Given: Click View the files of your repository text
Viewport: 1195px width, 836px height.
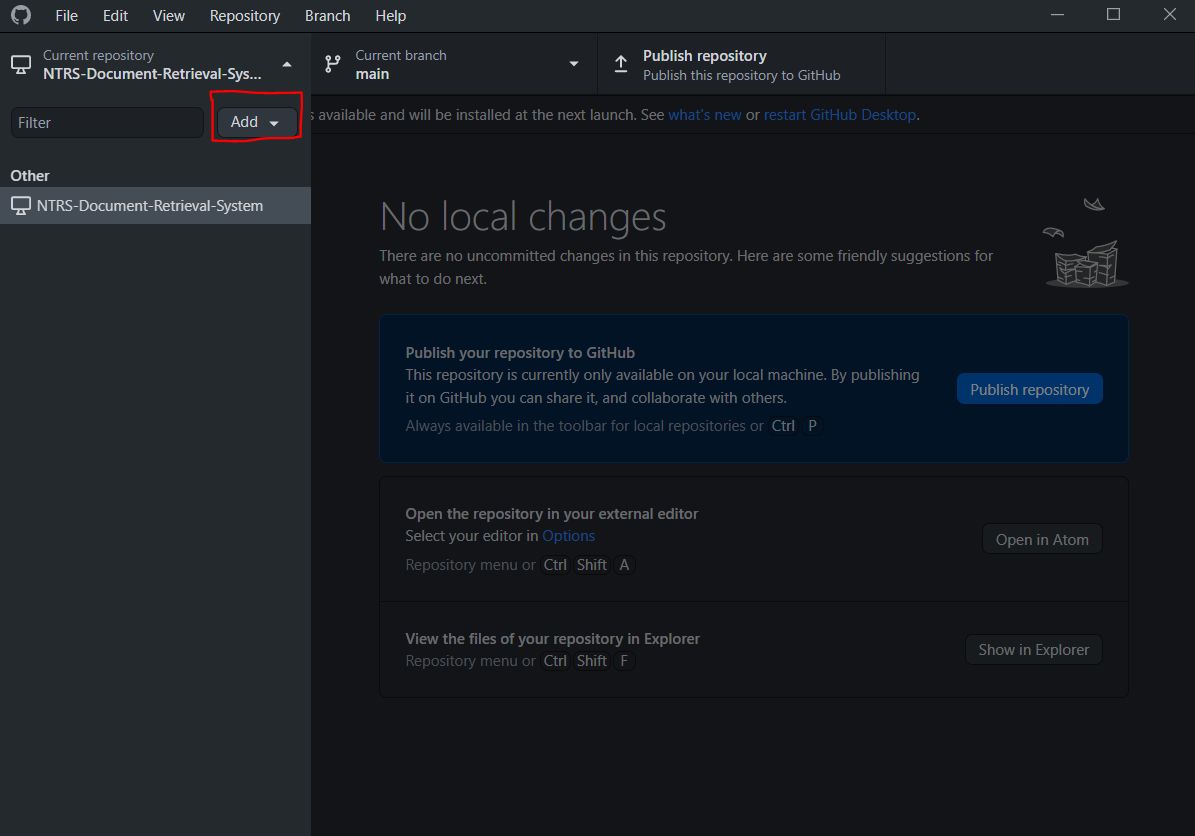Looking at the screenshot, I should (x=553, y=639).
